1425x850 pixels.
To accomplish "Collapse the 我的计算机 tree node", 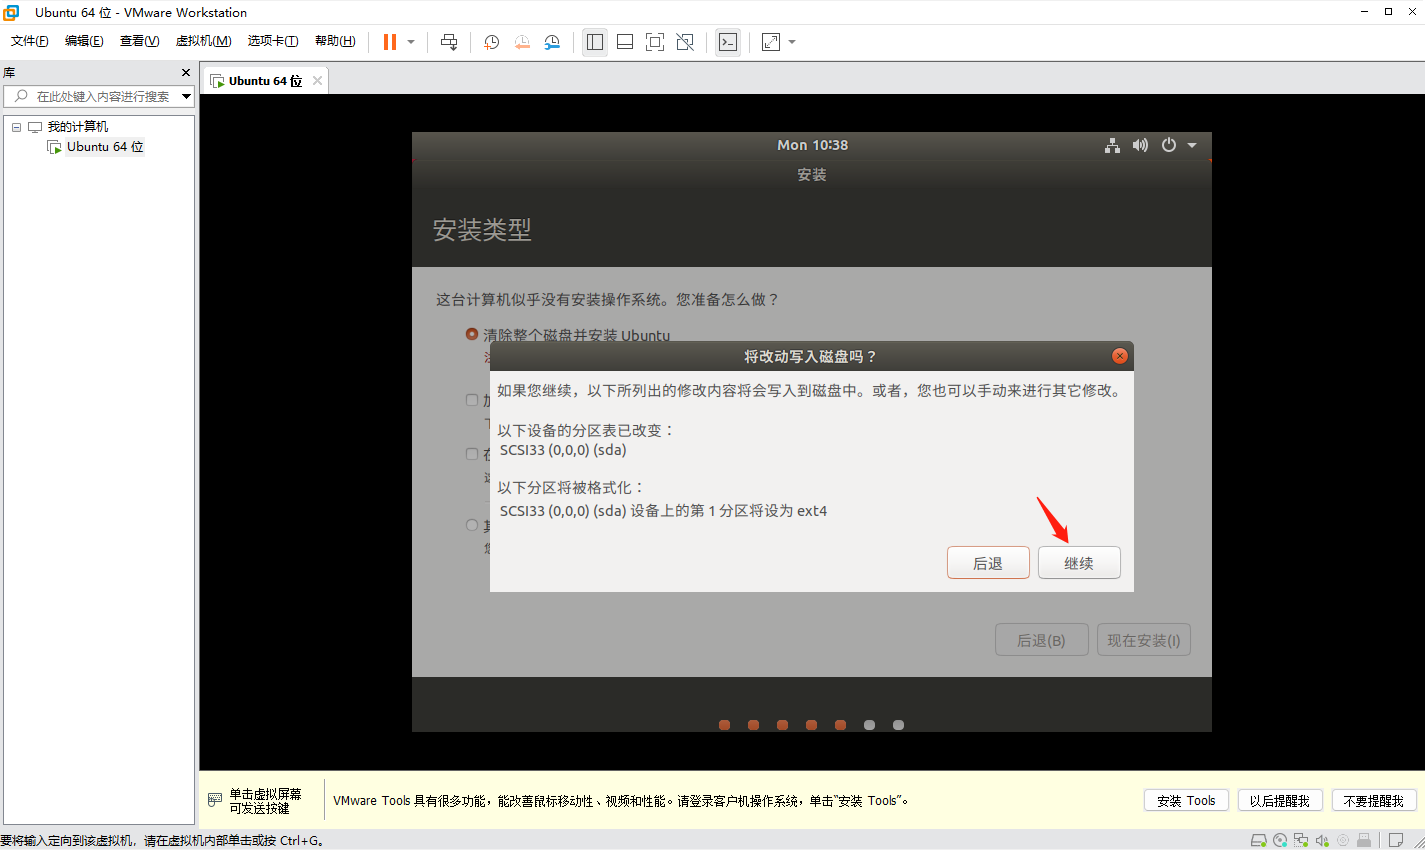I will pyautogui.click(x=16, y=127).
